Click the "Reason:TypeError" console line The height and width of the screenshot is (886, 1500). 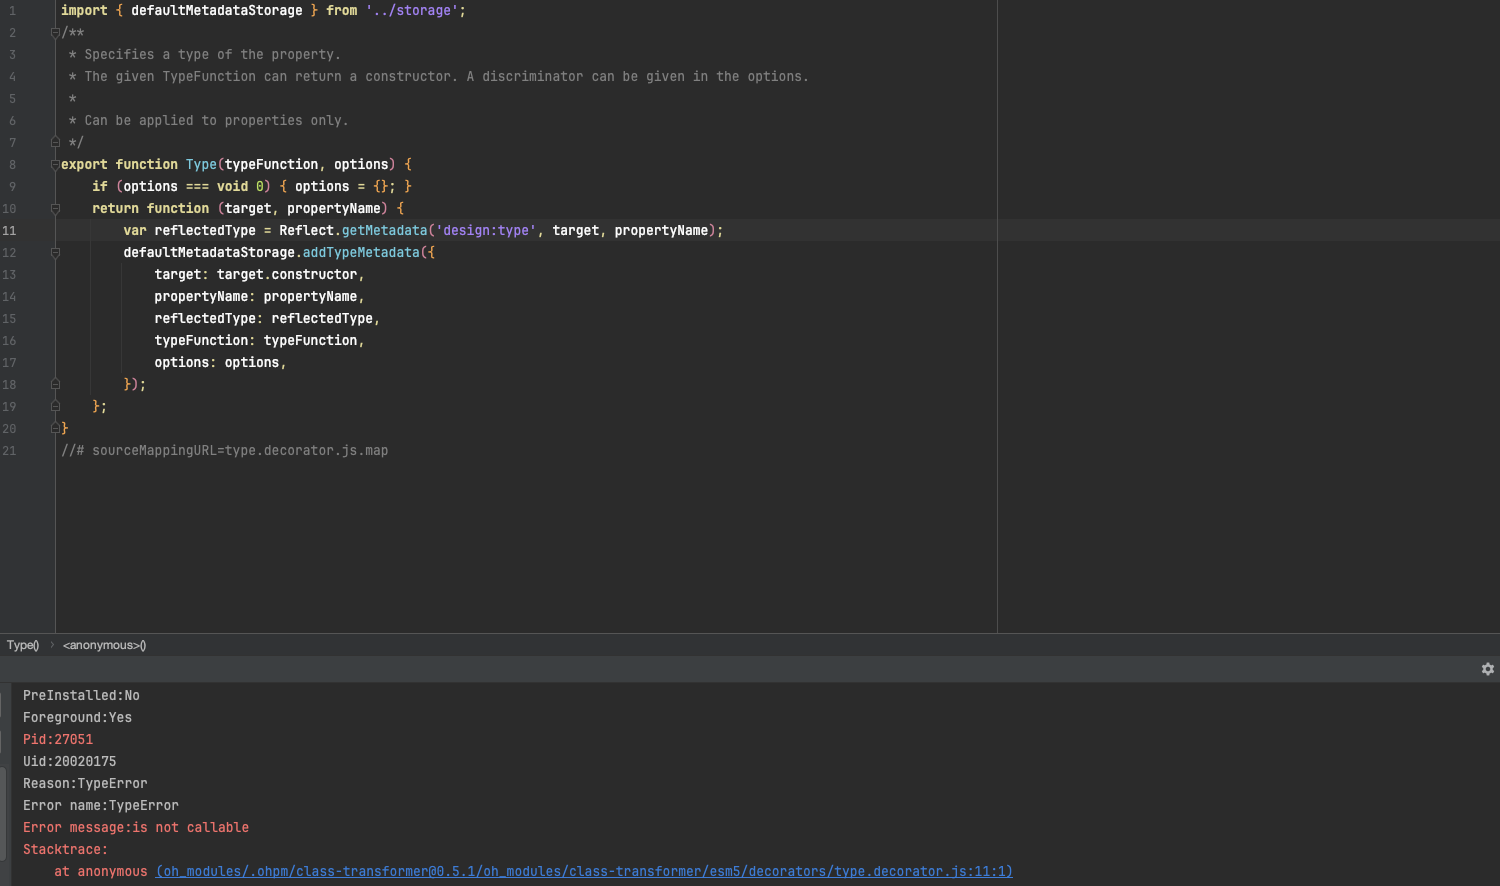(85, 784)
